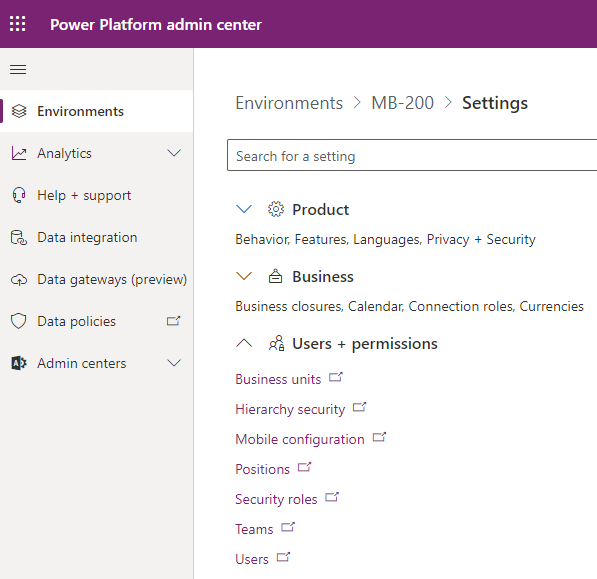
Task: Click the Help + support headset icon
Action: (x=19, y=195)
